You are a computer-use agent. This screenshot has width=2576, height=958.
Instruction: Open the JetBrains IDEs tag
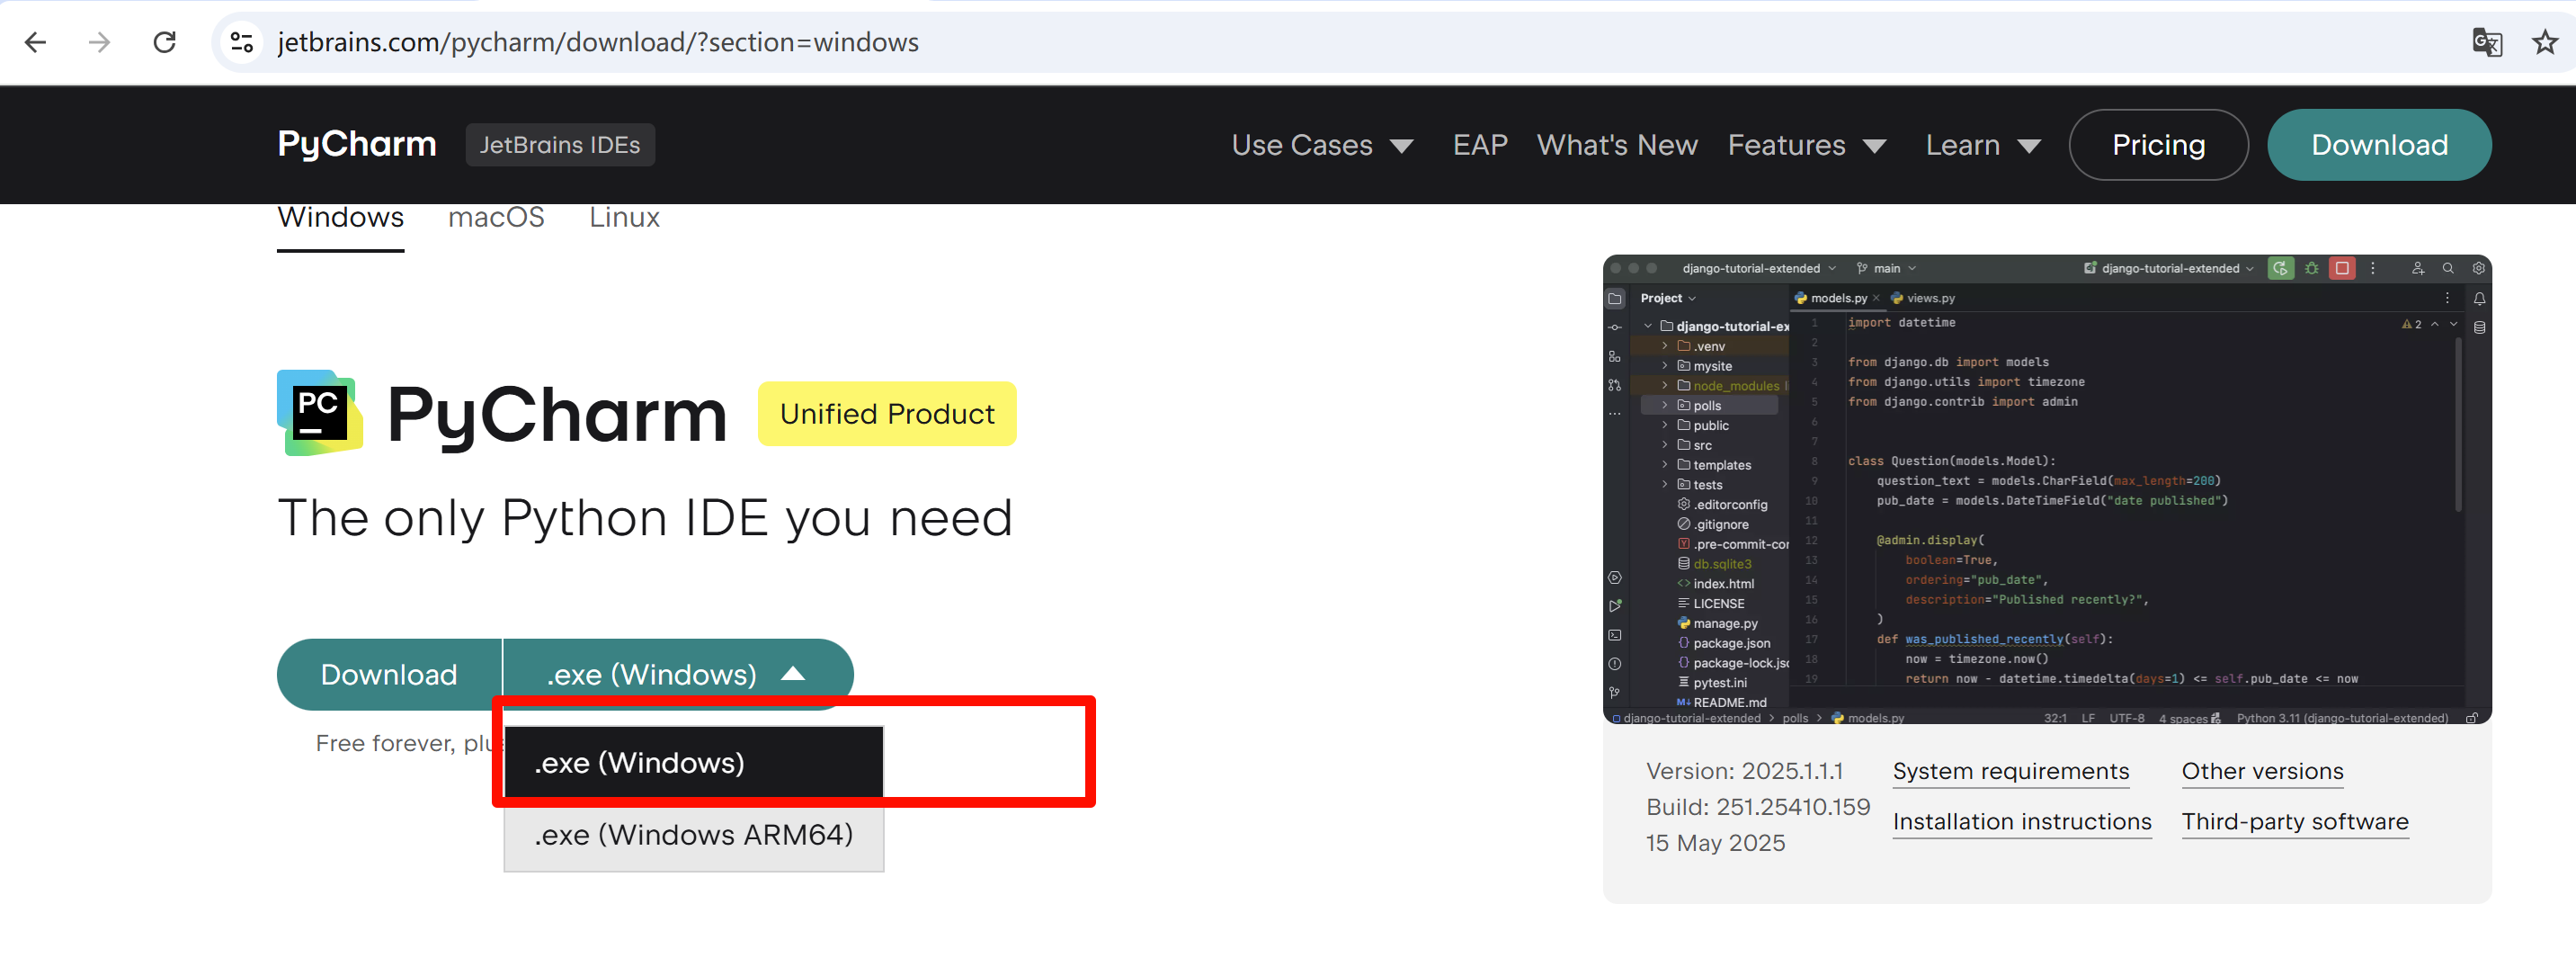point(560,145)
